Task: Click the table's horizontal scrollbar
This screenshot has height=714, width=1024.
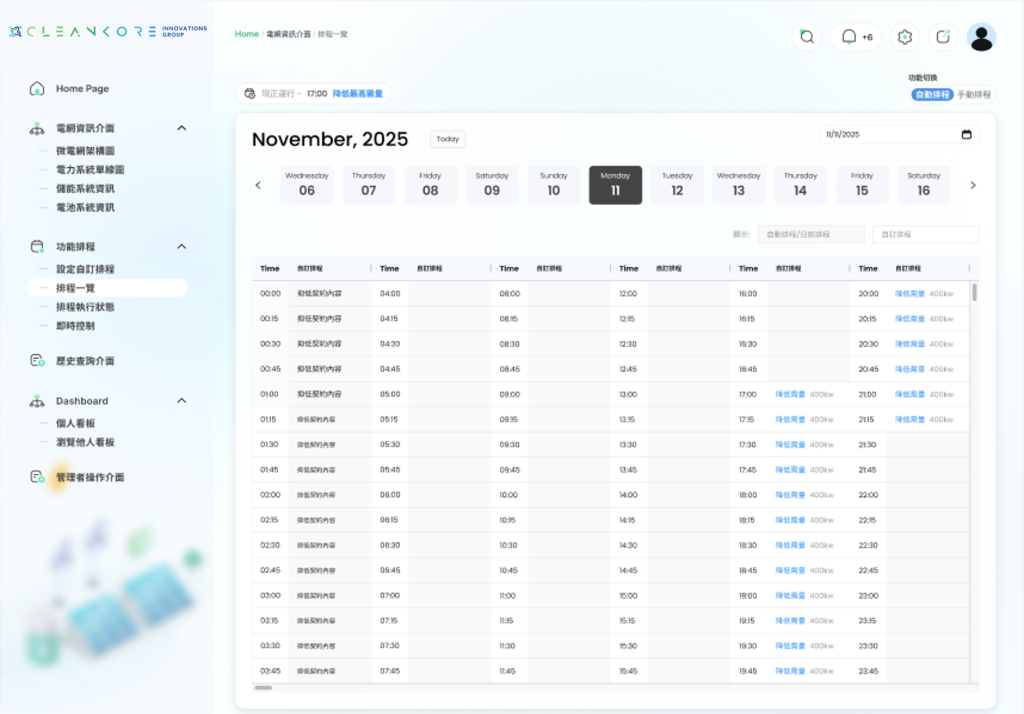Action: (263, 688)
